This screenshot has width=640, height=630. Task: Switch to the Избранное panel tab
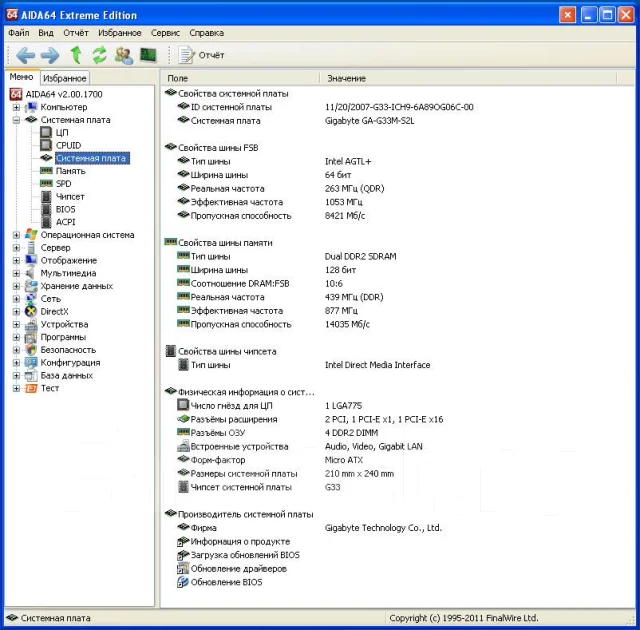(x=64, y=78)
